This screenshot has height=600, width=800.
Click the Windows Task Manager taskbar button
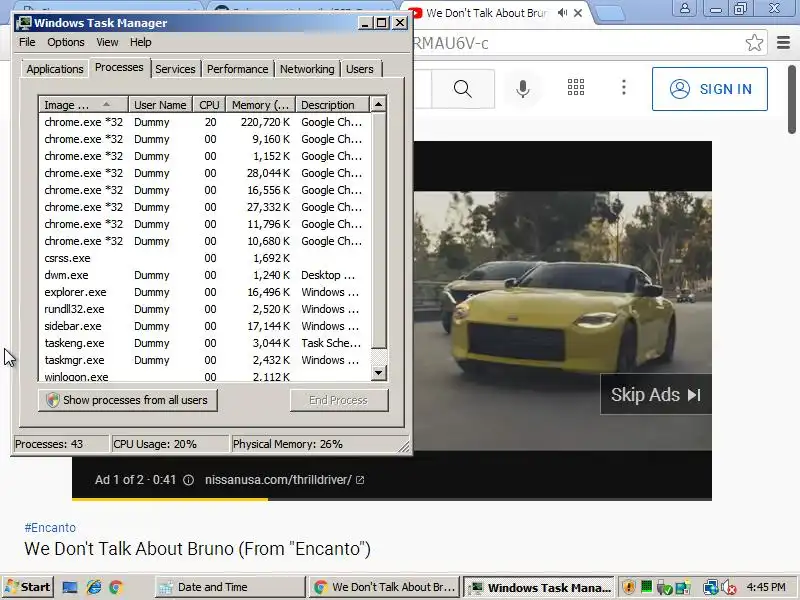point(540,587)
